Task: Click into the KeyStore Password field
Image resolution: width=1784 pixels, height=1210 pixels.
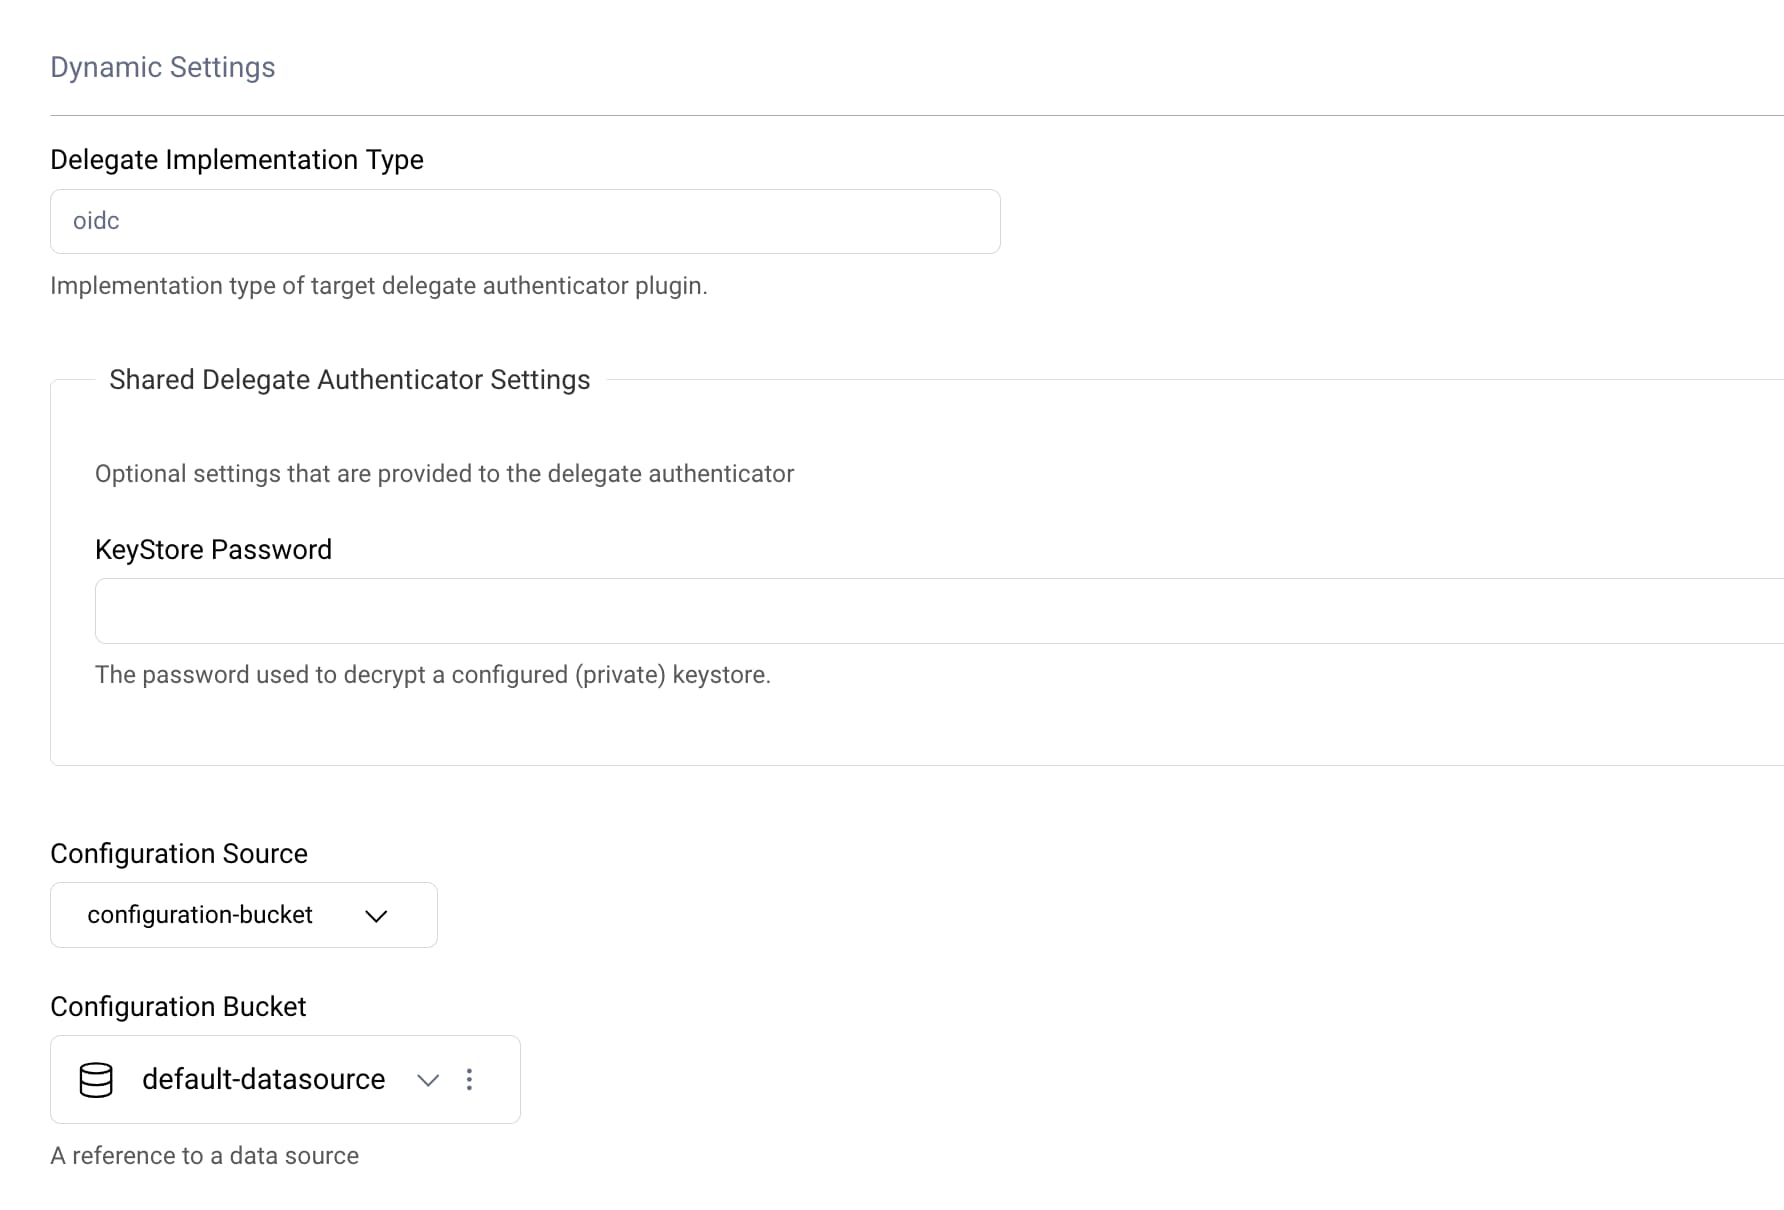Action: pos(939,611)
